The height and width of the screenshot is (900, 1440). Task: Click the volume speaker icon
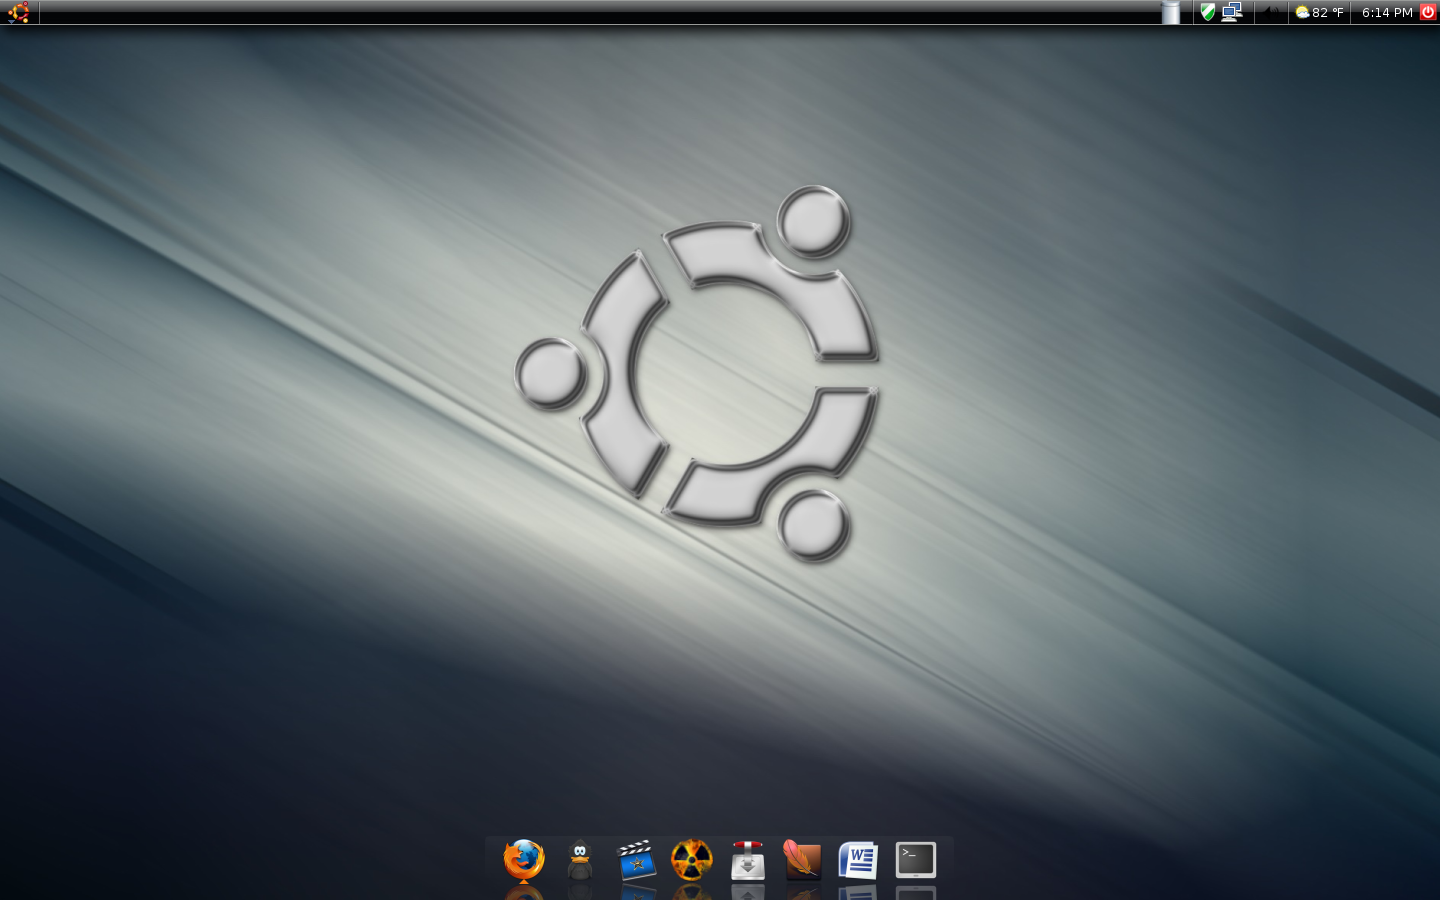point(1271,12)
